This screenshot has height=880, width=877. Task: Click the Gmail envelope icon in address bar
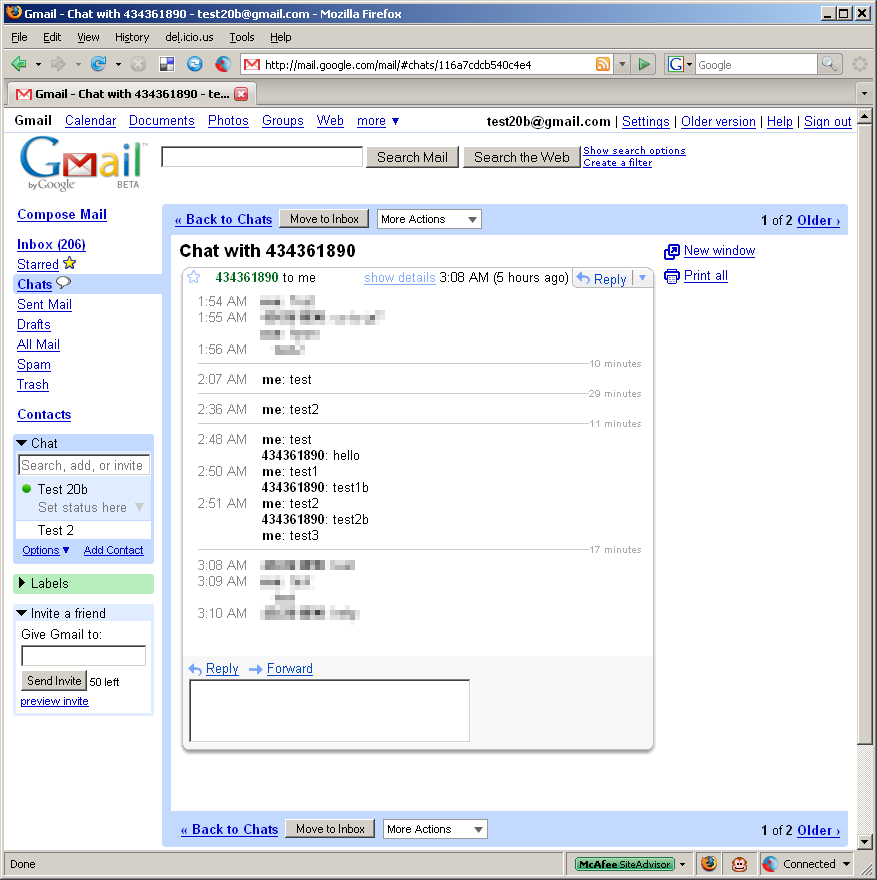pyautogui.click(x=252, y=65)
